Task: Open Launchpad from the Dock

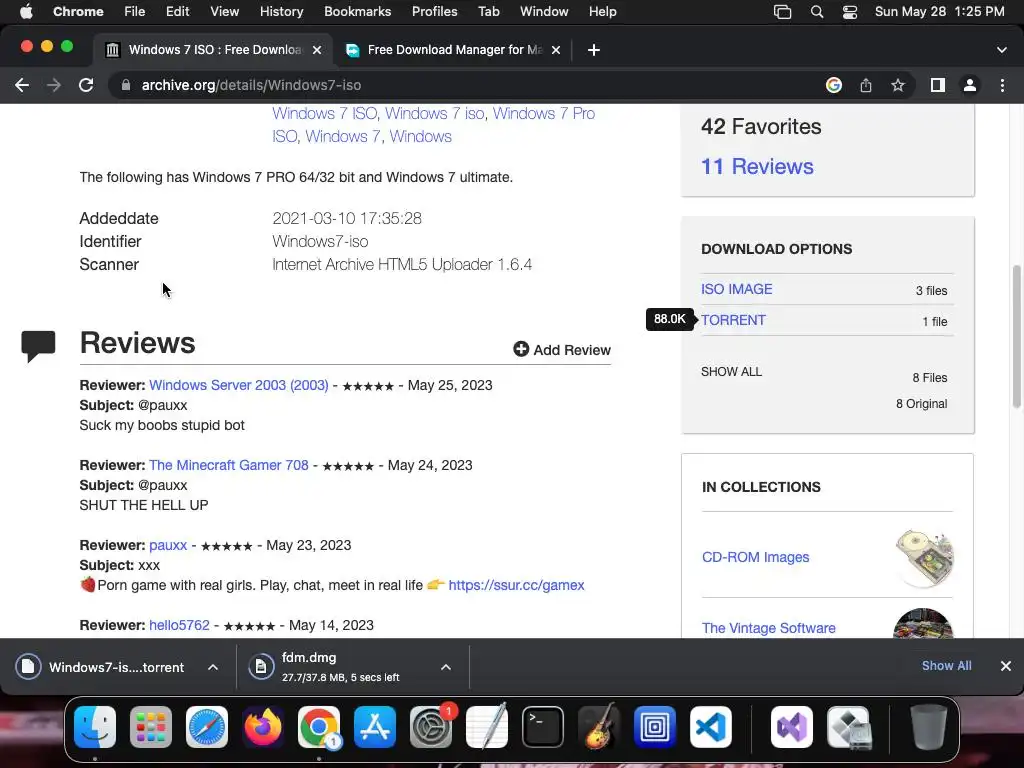Action: tap(151, 726)
